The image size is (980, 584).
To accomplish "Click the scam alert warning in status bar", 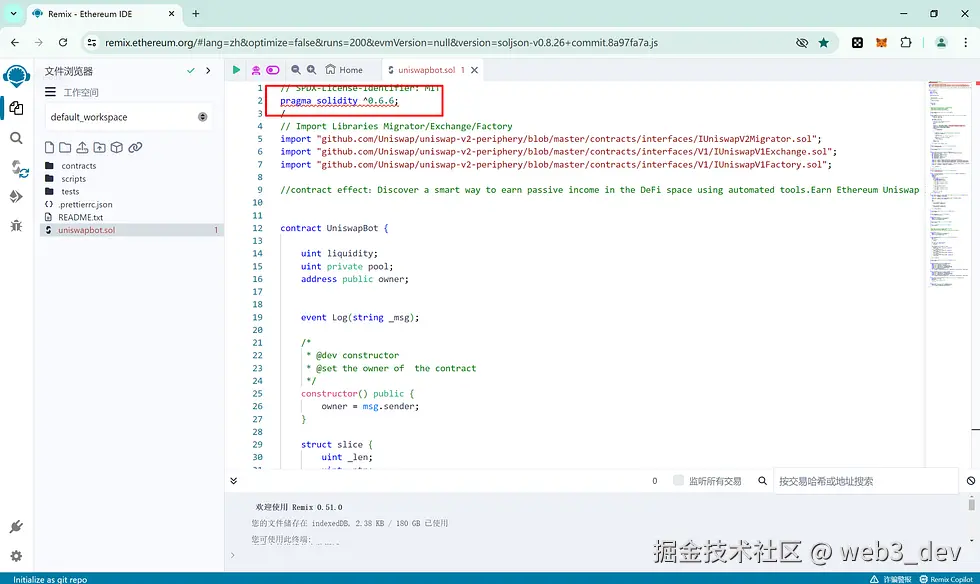I will tap(891, 580).
